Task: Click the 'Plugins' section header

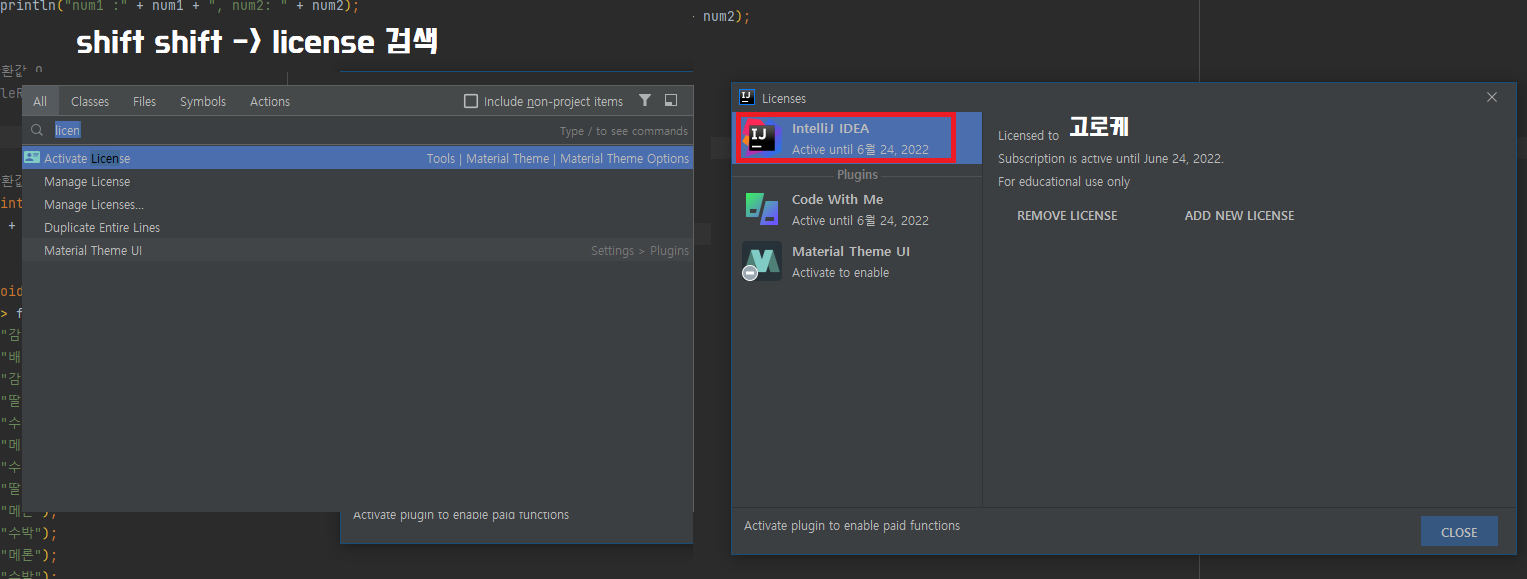Action: coord(857,175)
